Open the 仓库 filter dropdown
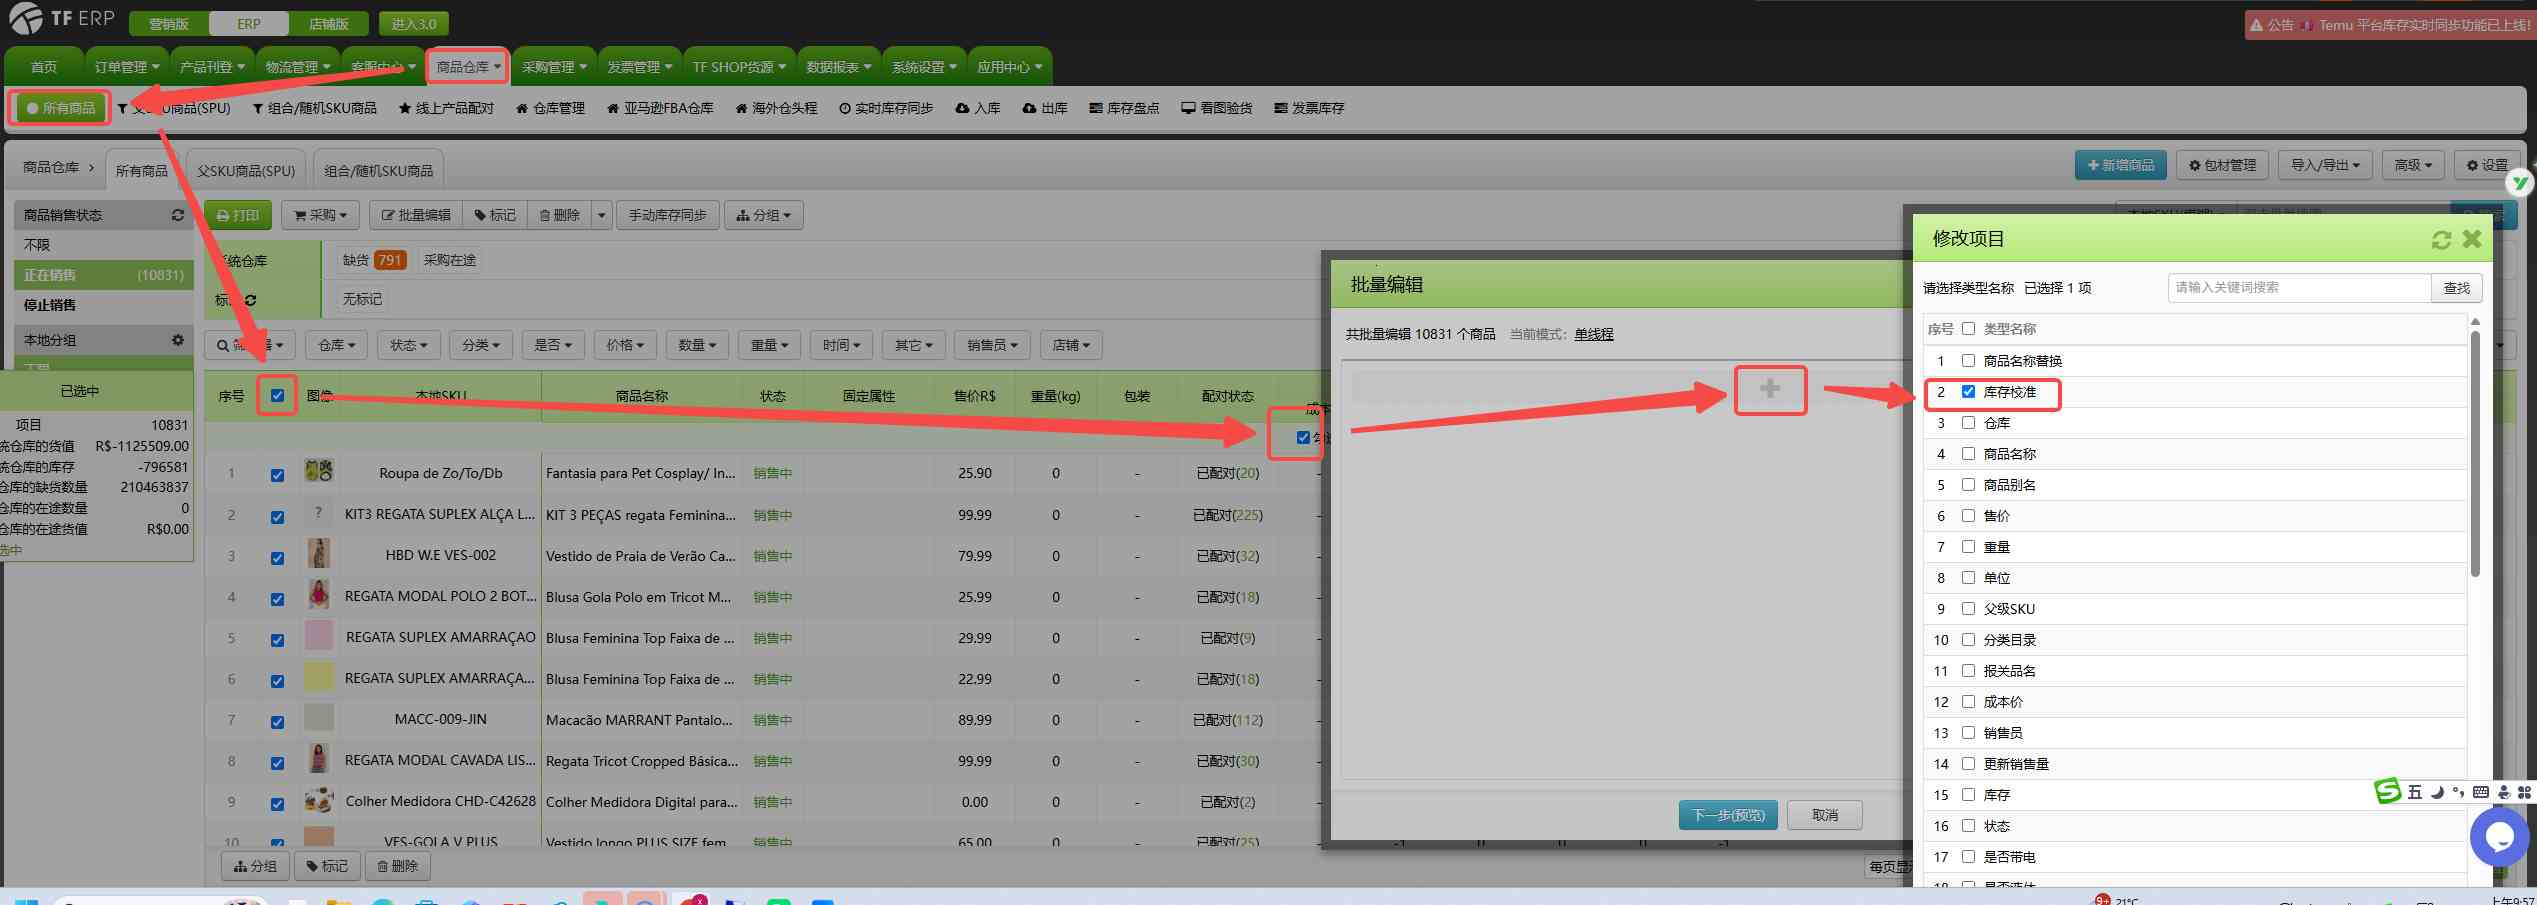 336,344
